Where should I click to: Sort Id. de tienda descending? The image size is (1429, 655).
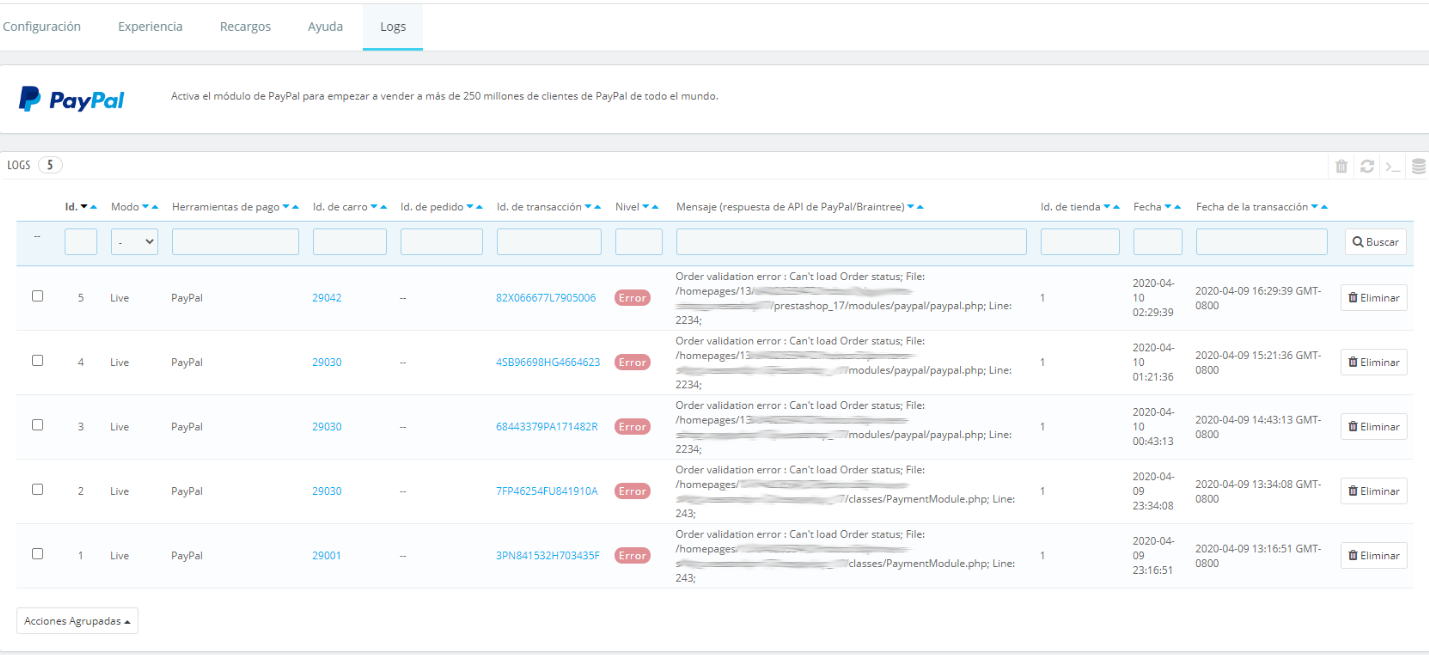(1107, 207)
